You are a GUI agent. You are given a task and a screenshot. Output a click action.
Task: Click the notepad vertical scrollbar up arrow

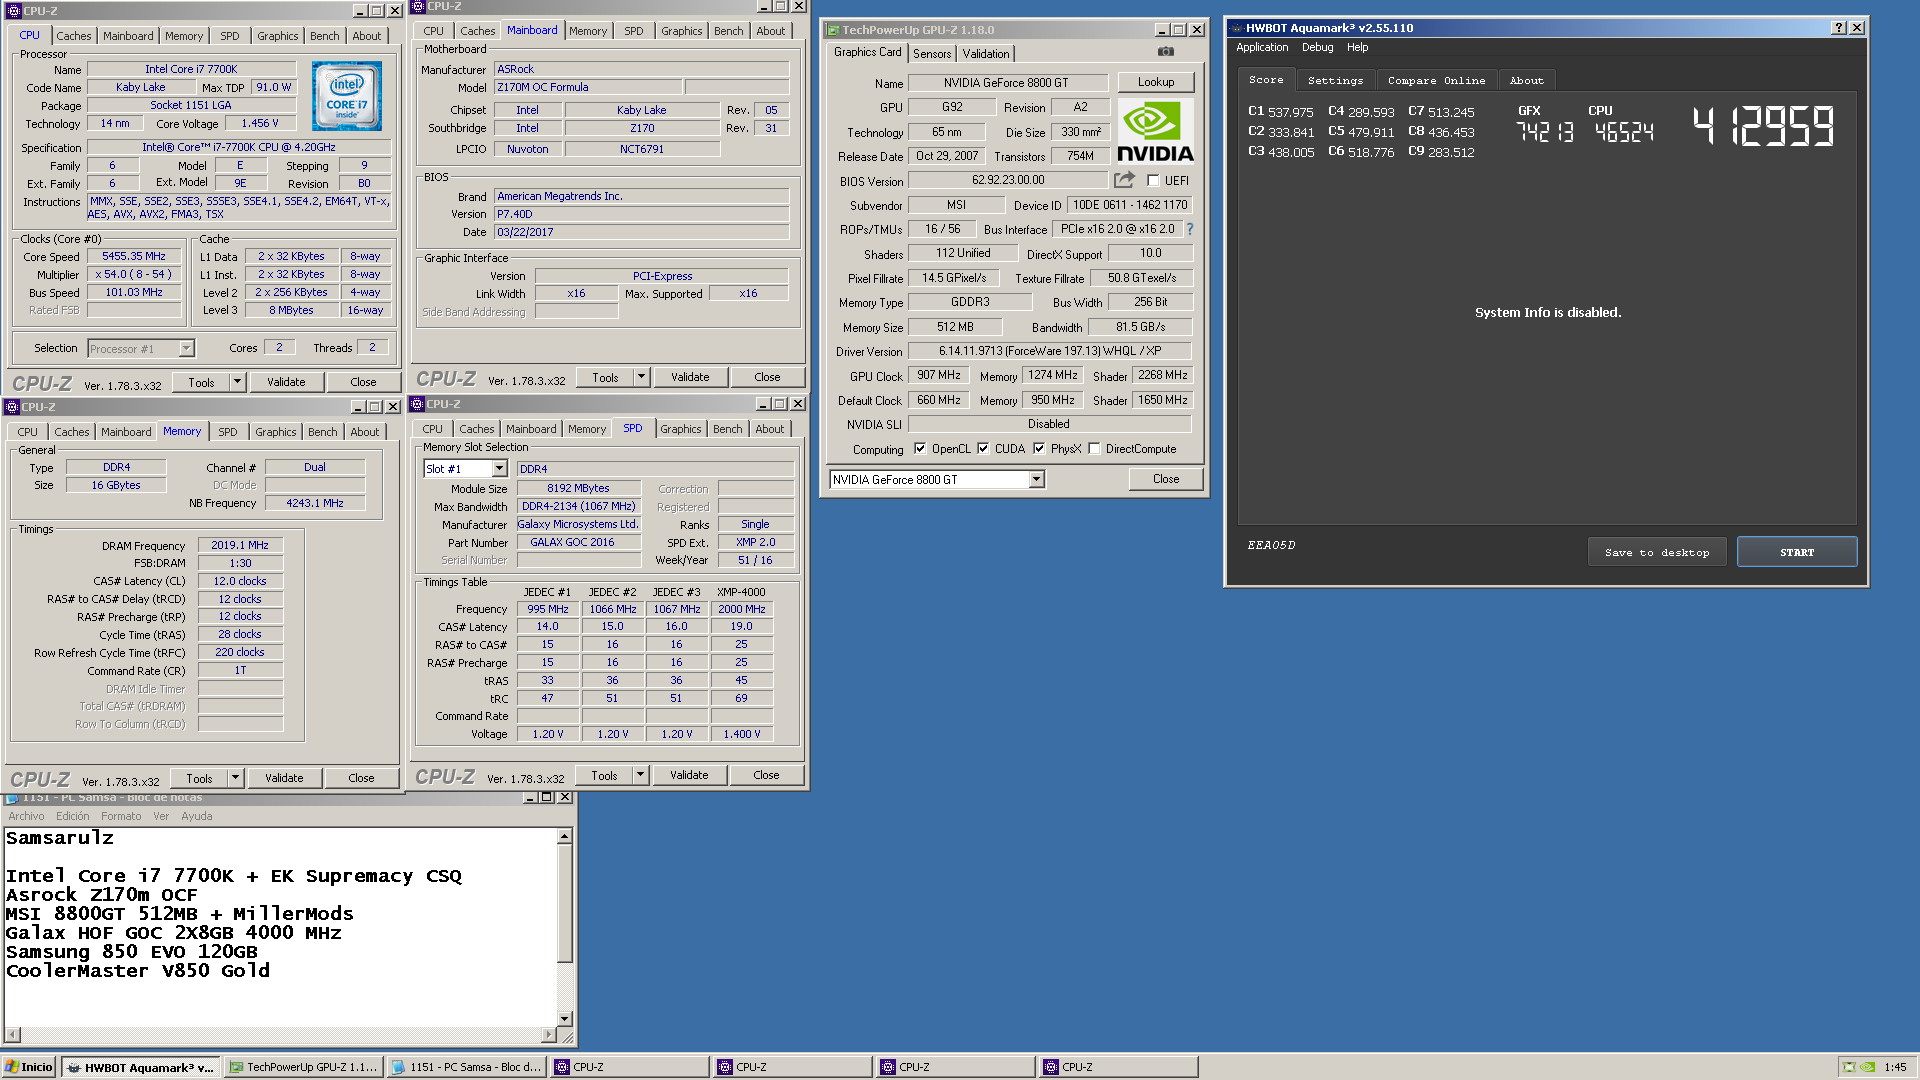click(564, 836)
